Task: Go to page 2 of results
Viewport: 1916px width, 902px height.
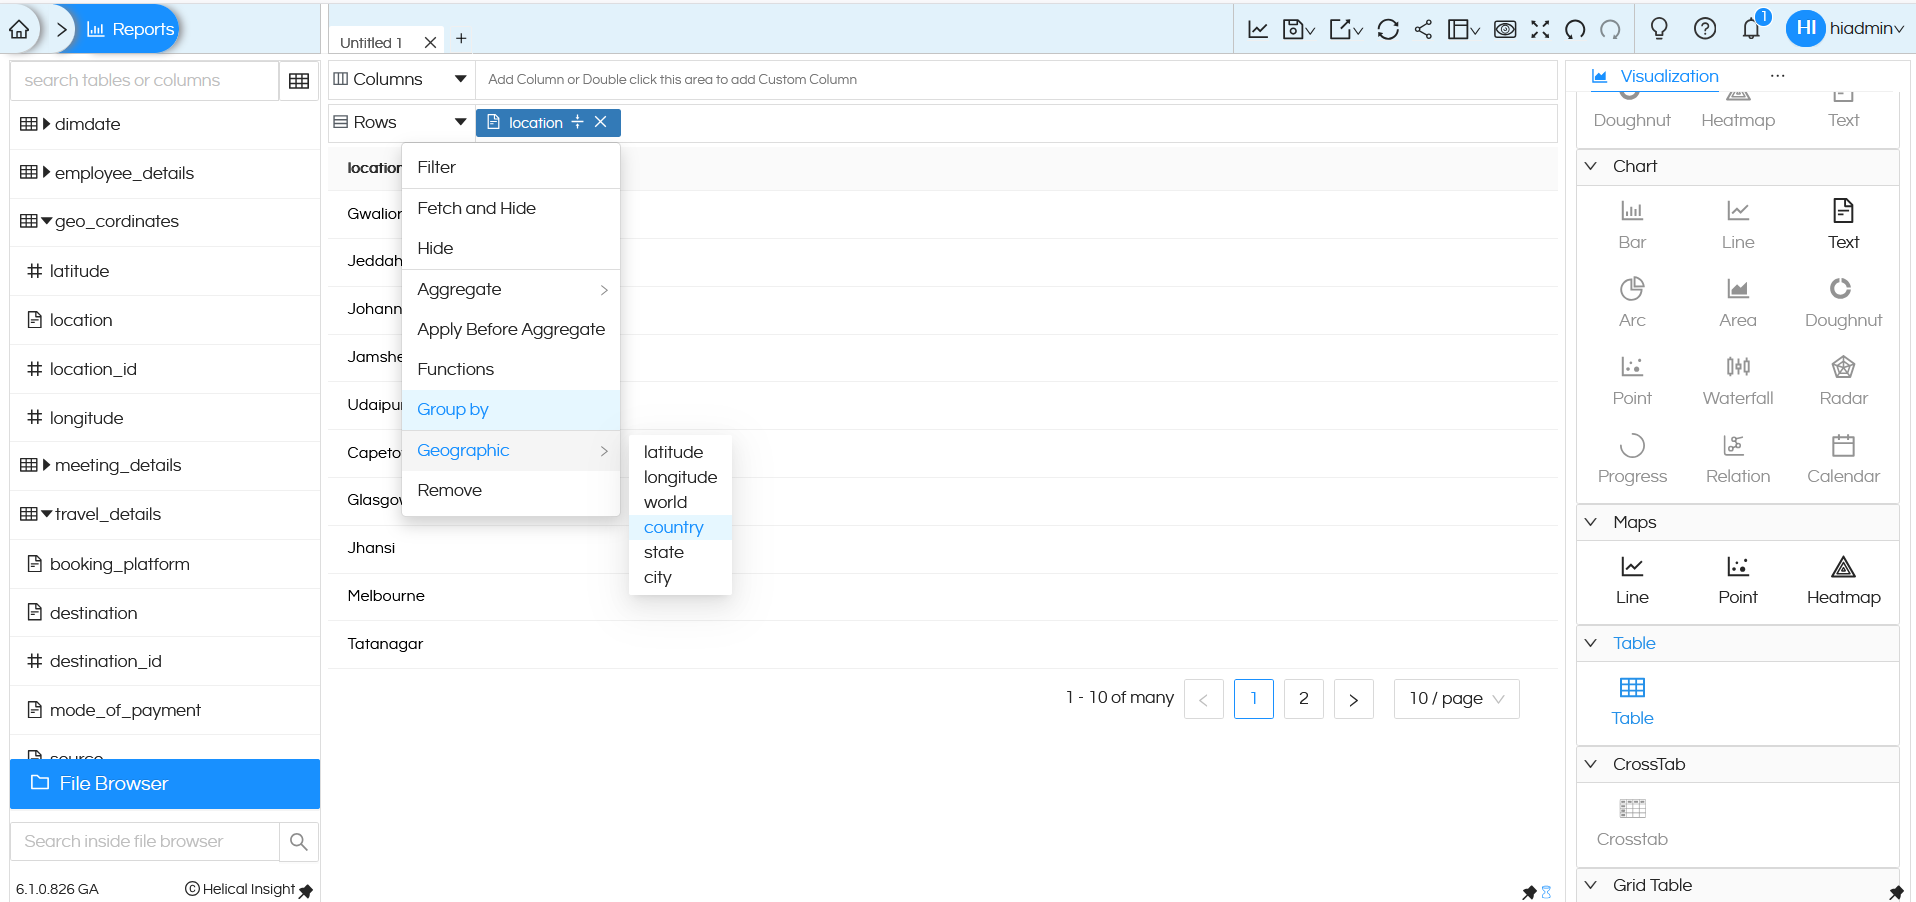Action: pos(1303,699)
